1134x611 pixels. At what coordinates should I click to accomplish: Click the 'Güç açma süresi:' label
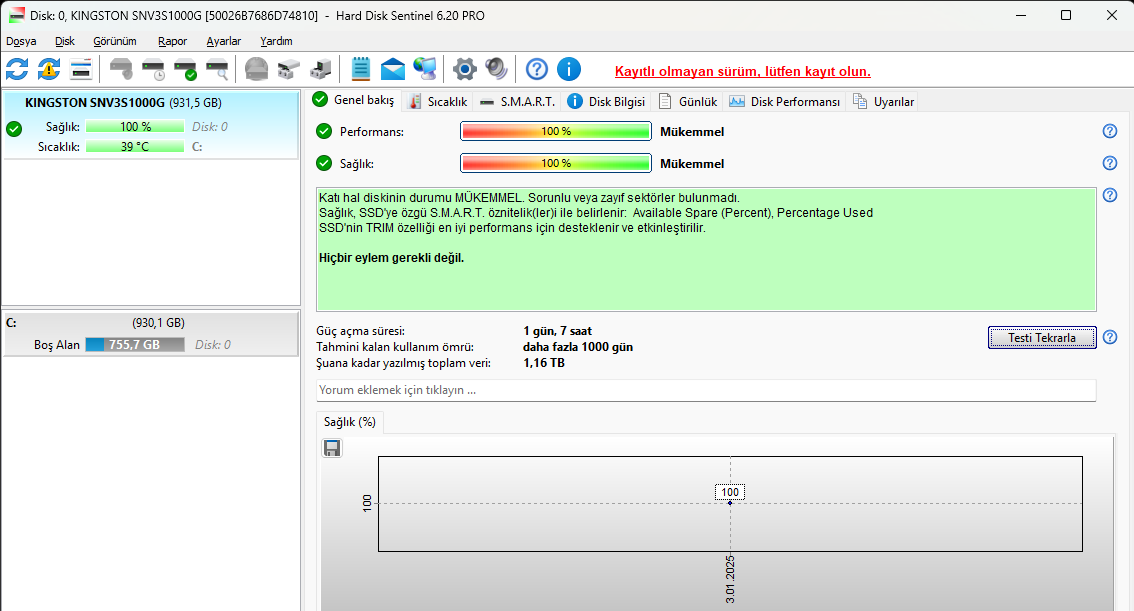coord(360,331)
